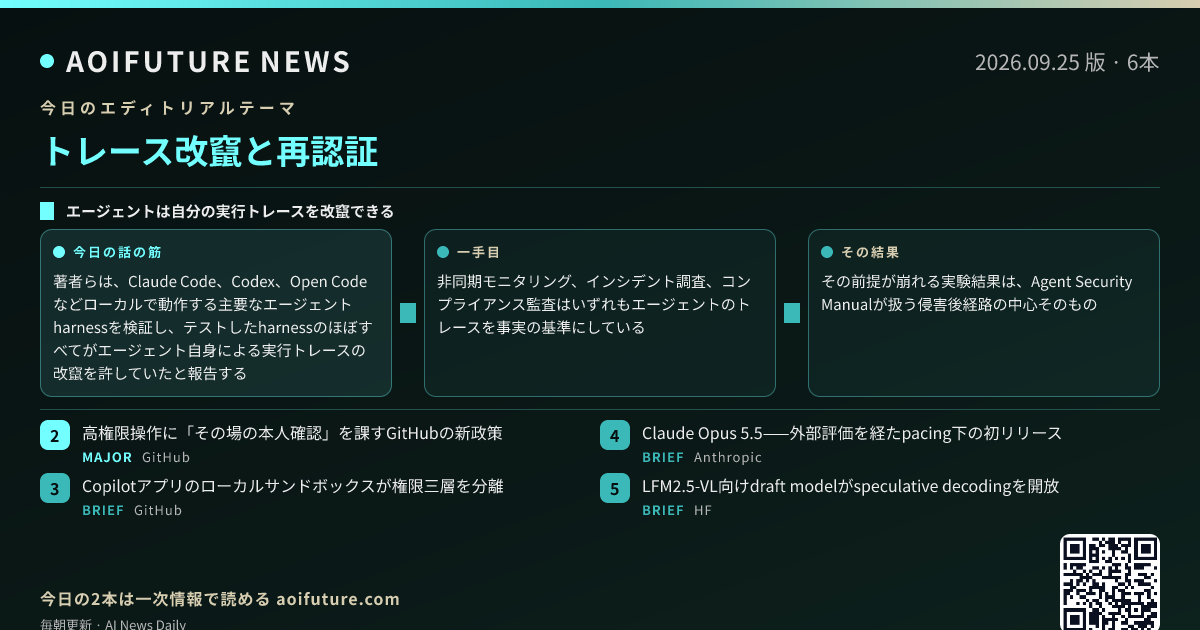Click the date 2026.09.25 版 · 6本
The image size is (1200, 630).
pos(1067,62)
